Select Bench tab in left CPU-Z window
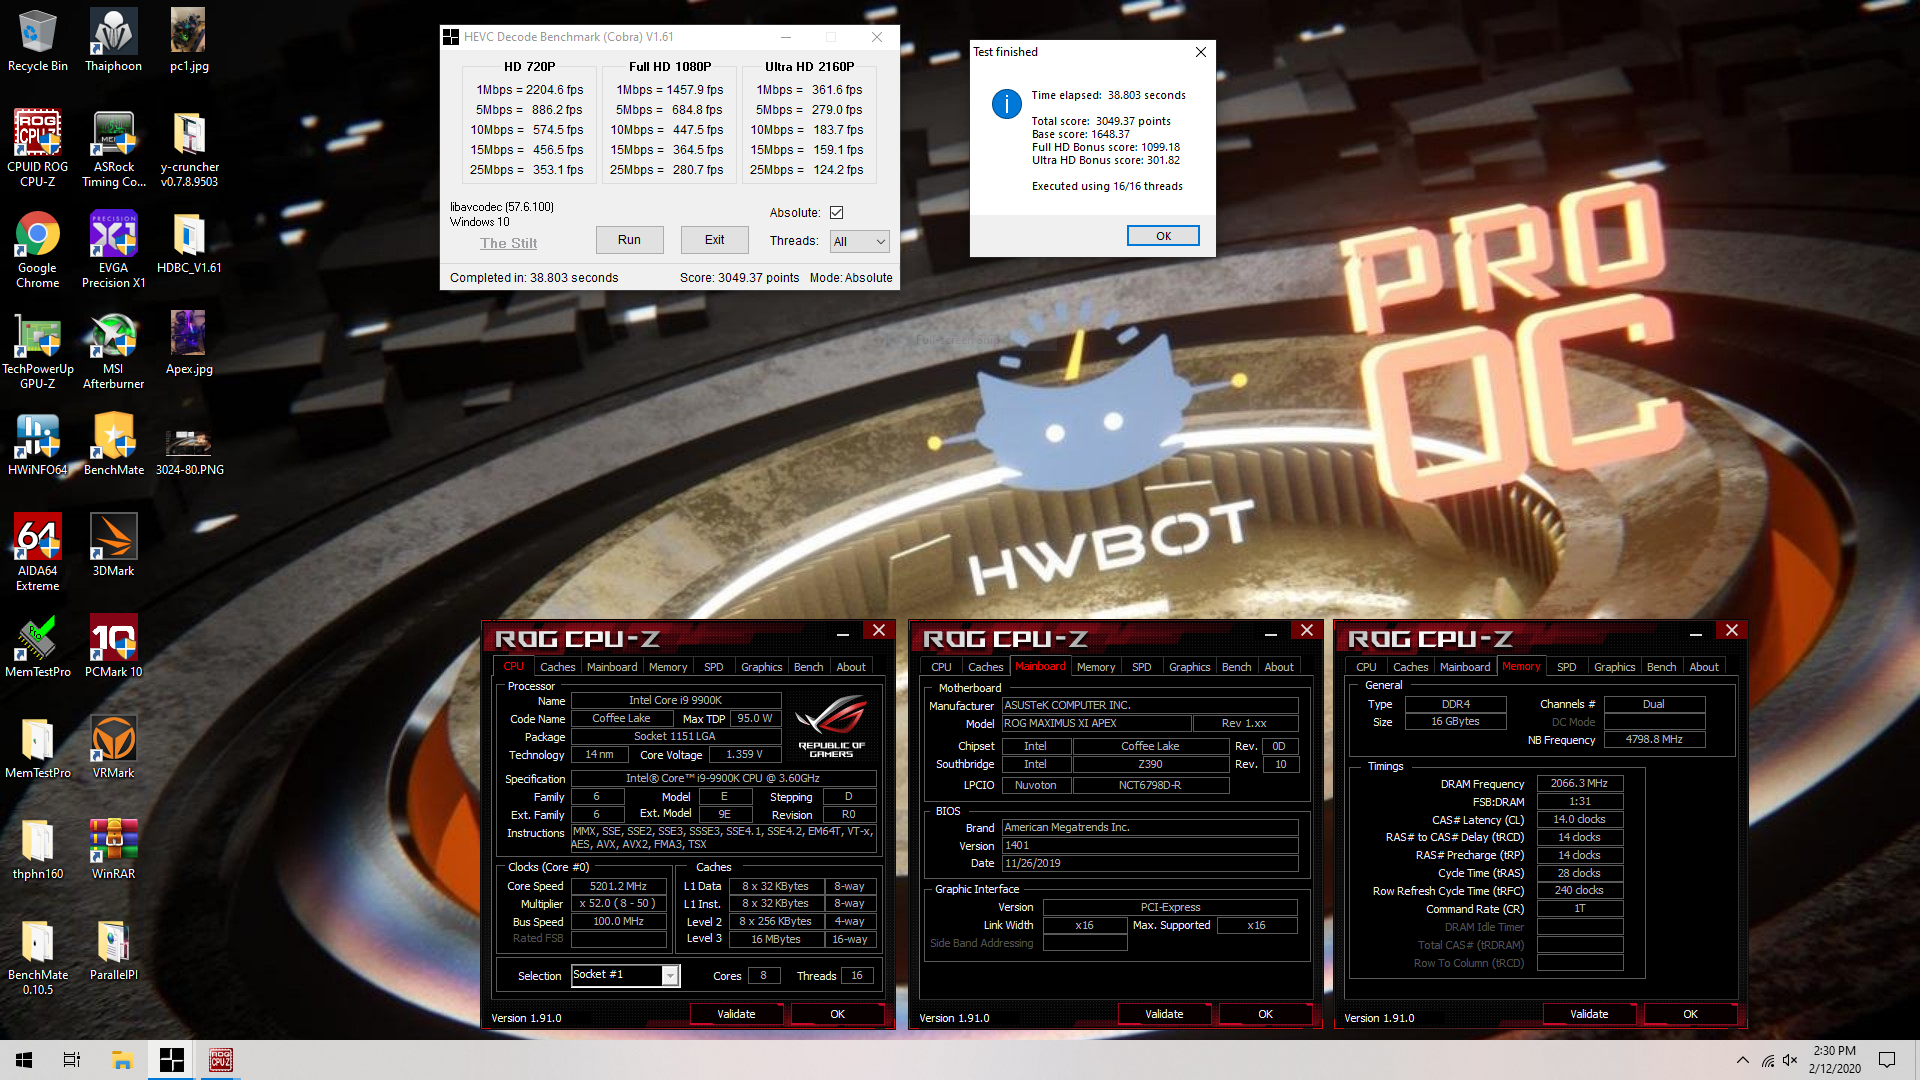1920x1080 pixels. pyautogui.click(x=808, y=667)
